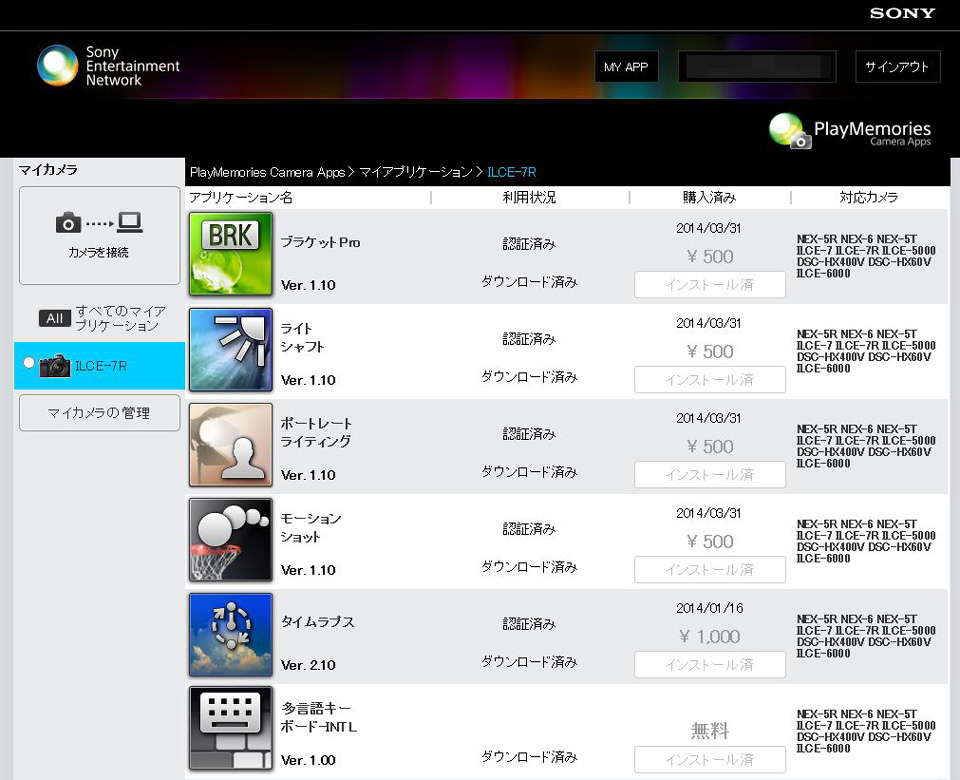Click the カメラを接続 connect camera button
The image size is (960, 780).
click(100, 236)
